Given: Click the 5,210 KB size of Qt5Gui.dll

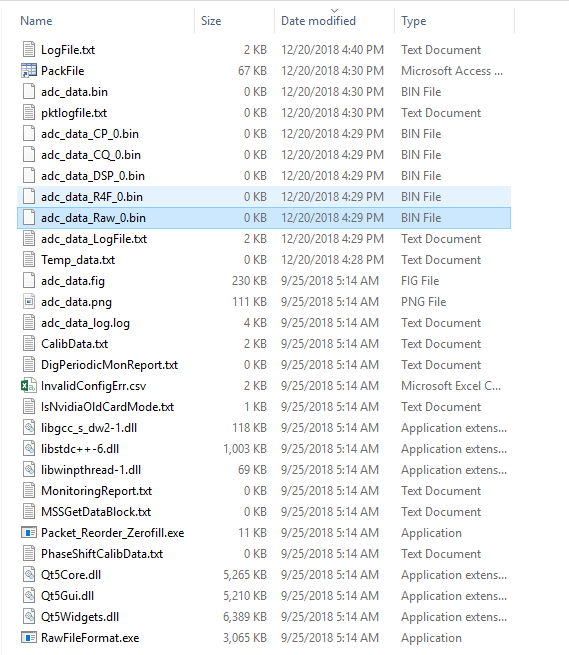Looking at the screenshot, I should 245,595.
